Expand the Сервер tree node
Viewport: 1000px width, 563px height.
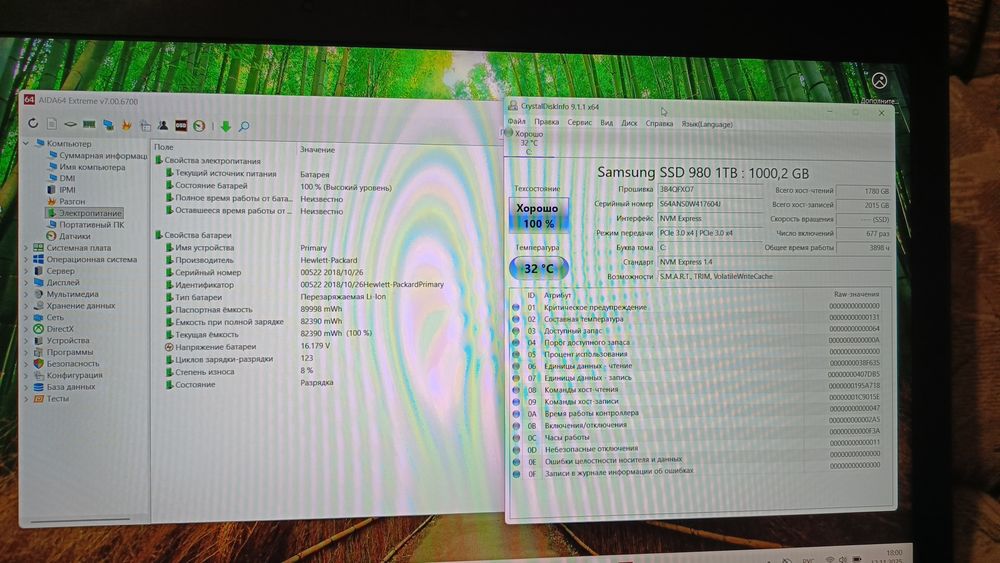tap(26, 271)
